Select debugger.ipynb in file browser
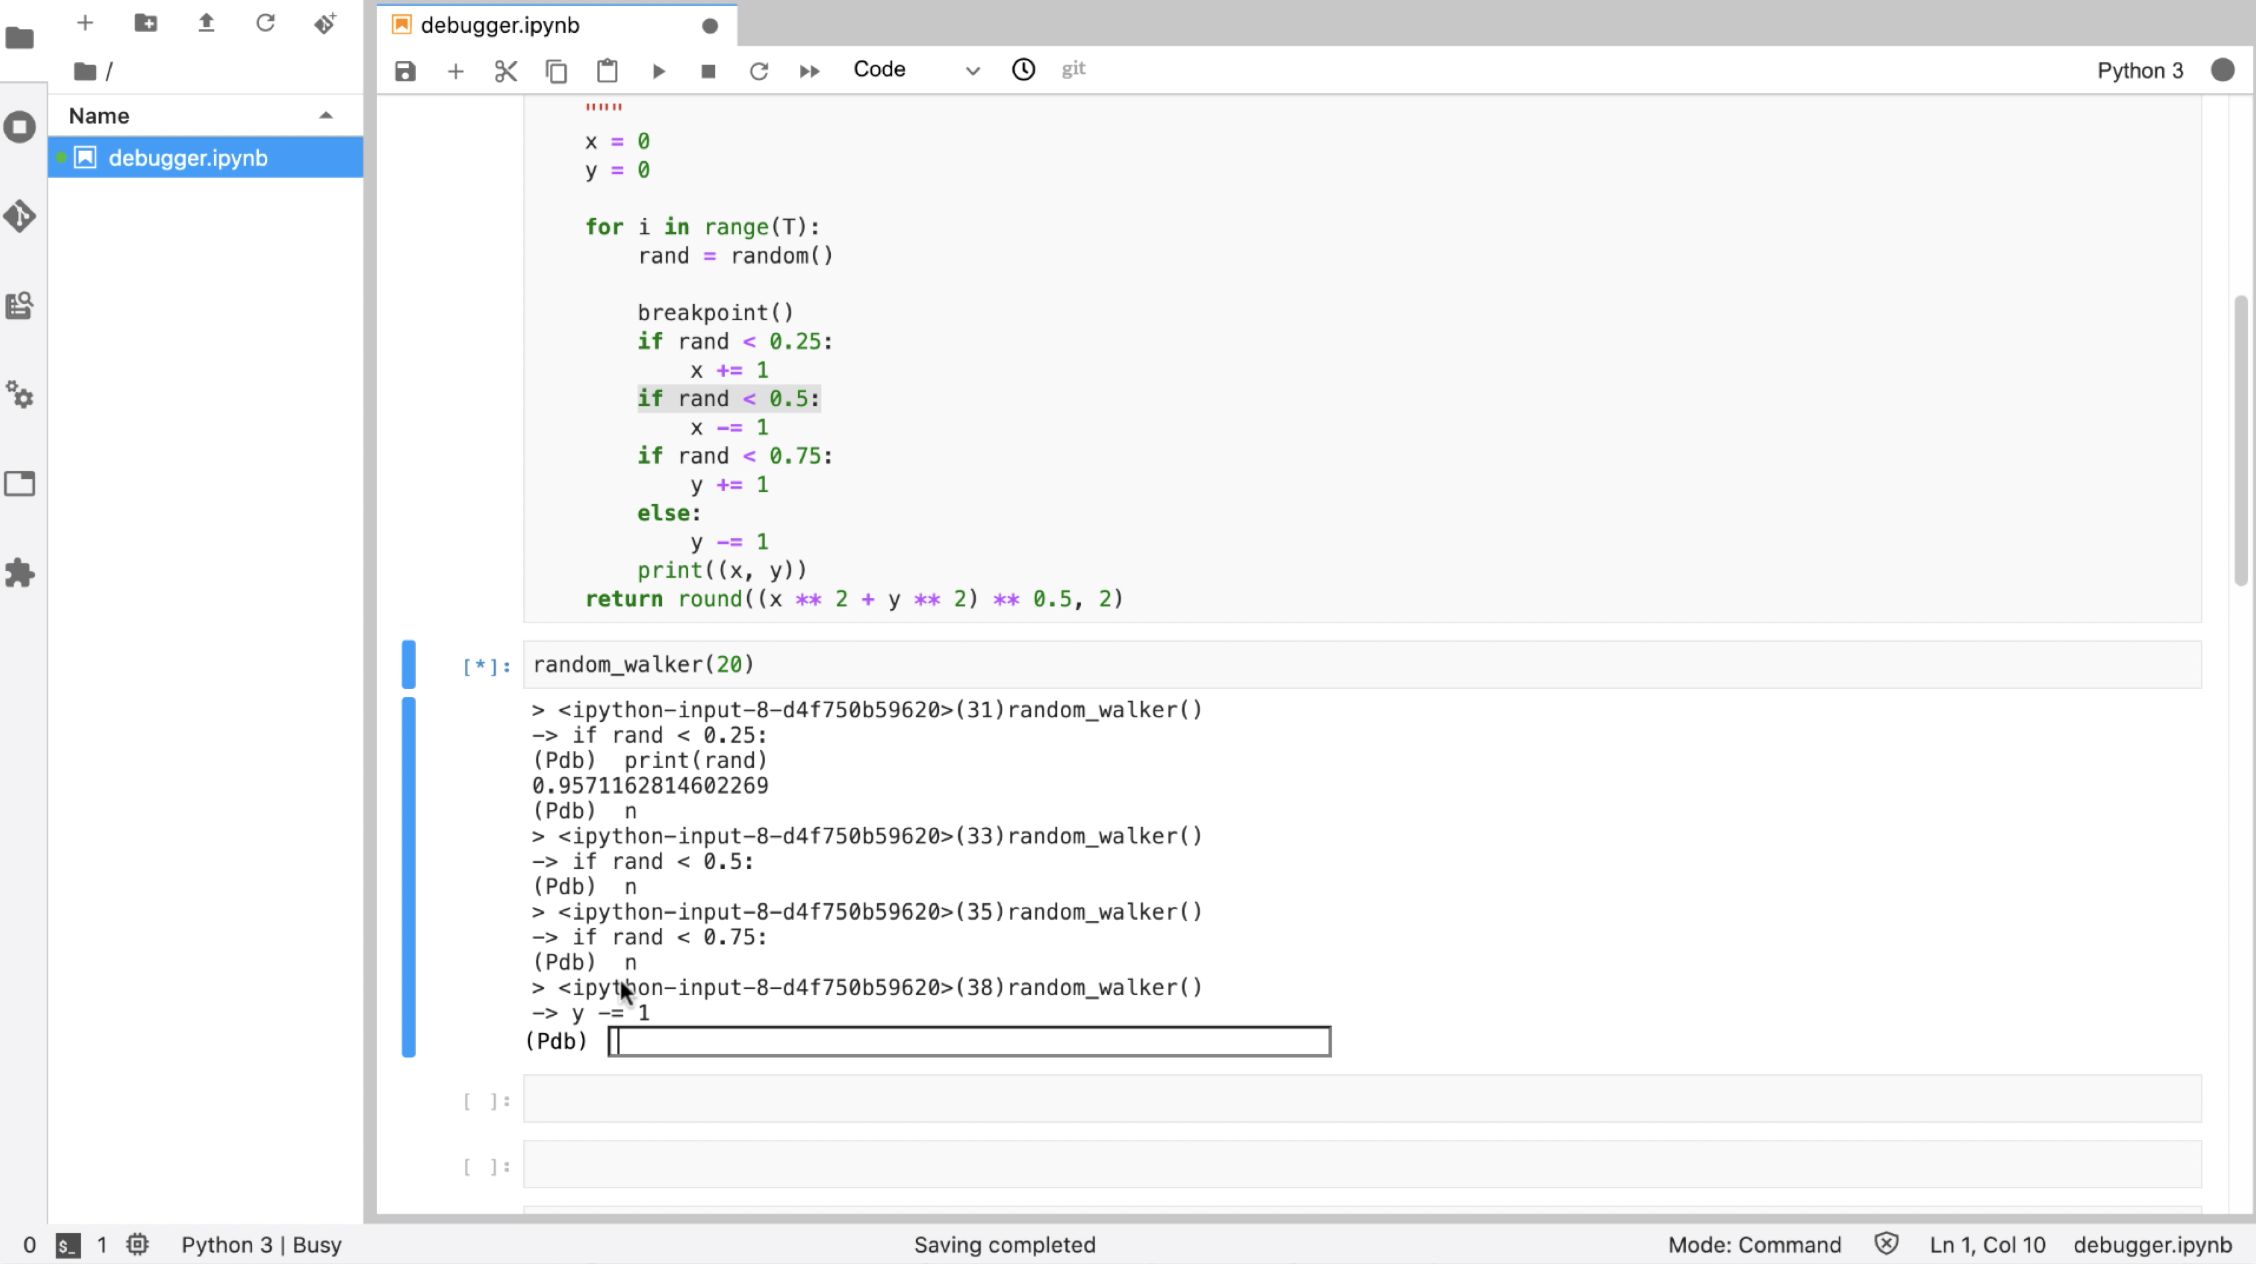 pyautogui.click(x=188, y=158)
